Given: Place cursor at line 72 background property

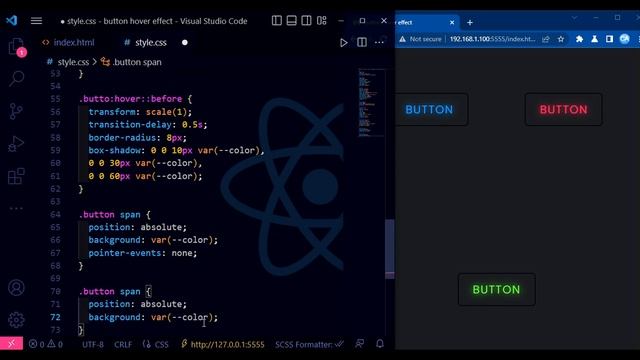Looking at the screenshot, I should [x=153, y=317].
